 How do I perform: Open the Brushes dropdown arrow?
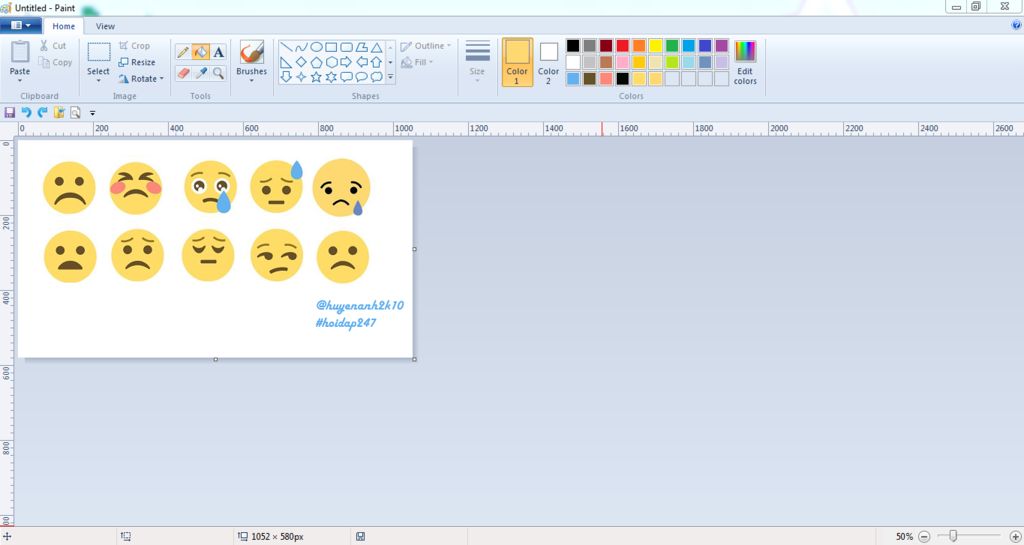[x=251, y=80]
